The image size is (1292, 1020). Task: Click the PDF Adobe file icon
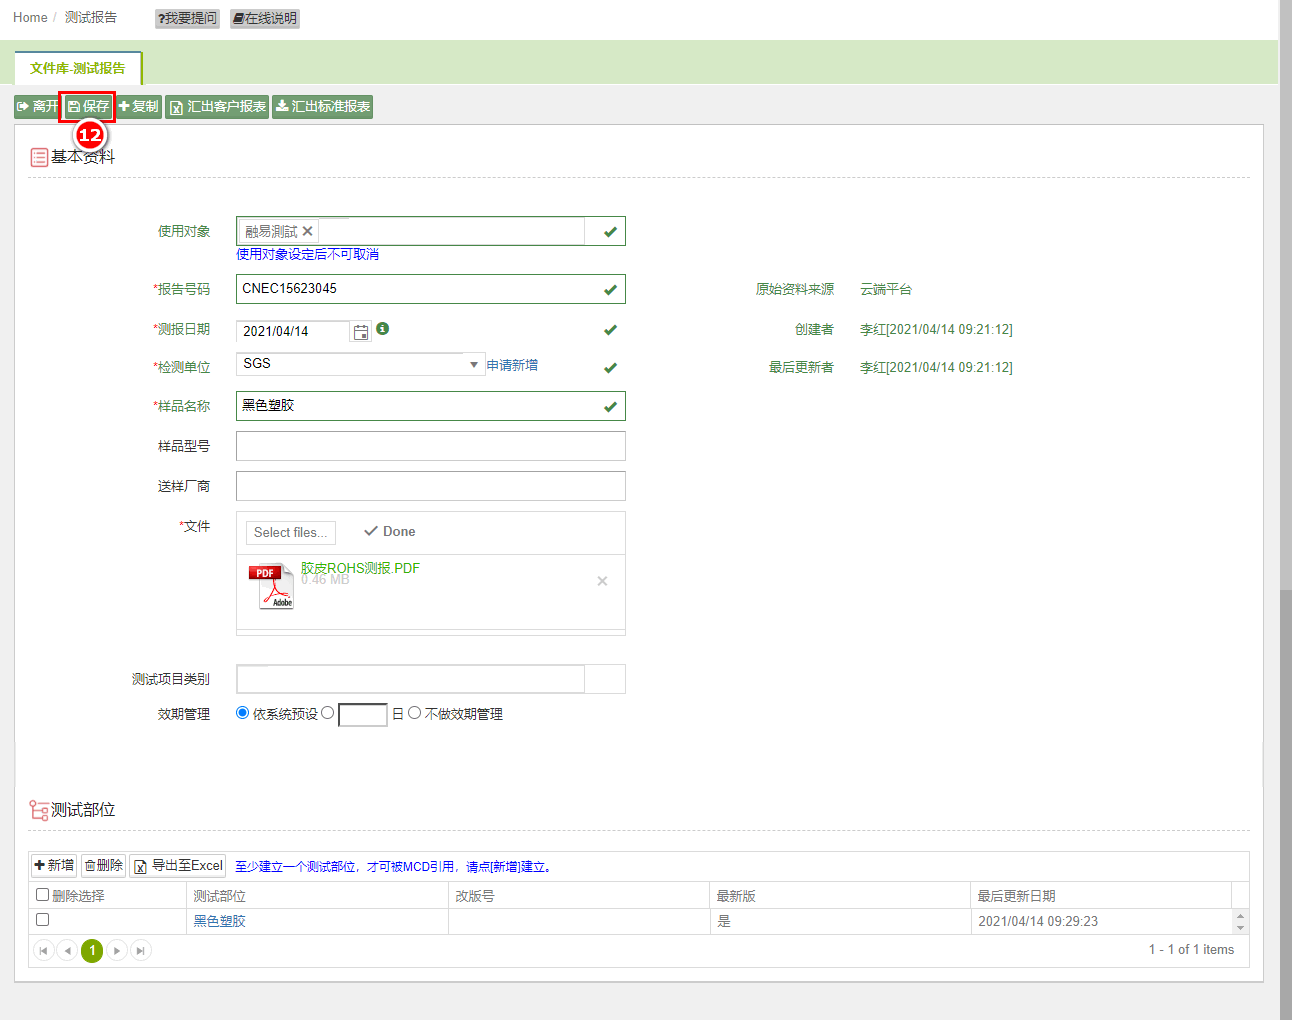click(271, 587)
